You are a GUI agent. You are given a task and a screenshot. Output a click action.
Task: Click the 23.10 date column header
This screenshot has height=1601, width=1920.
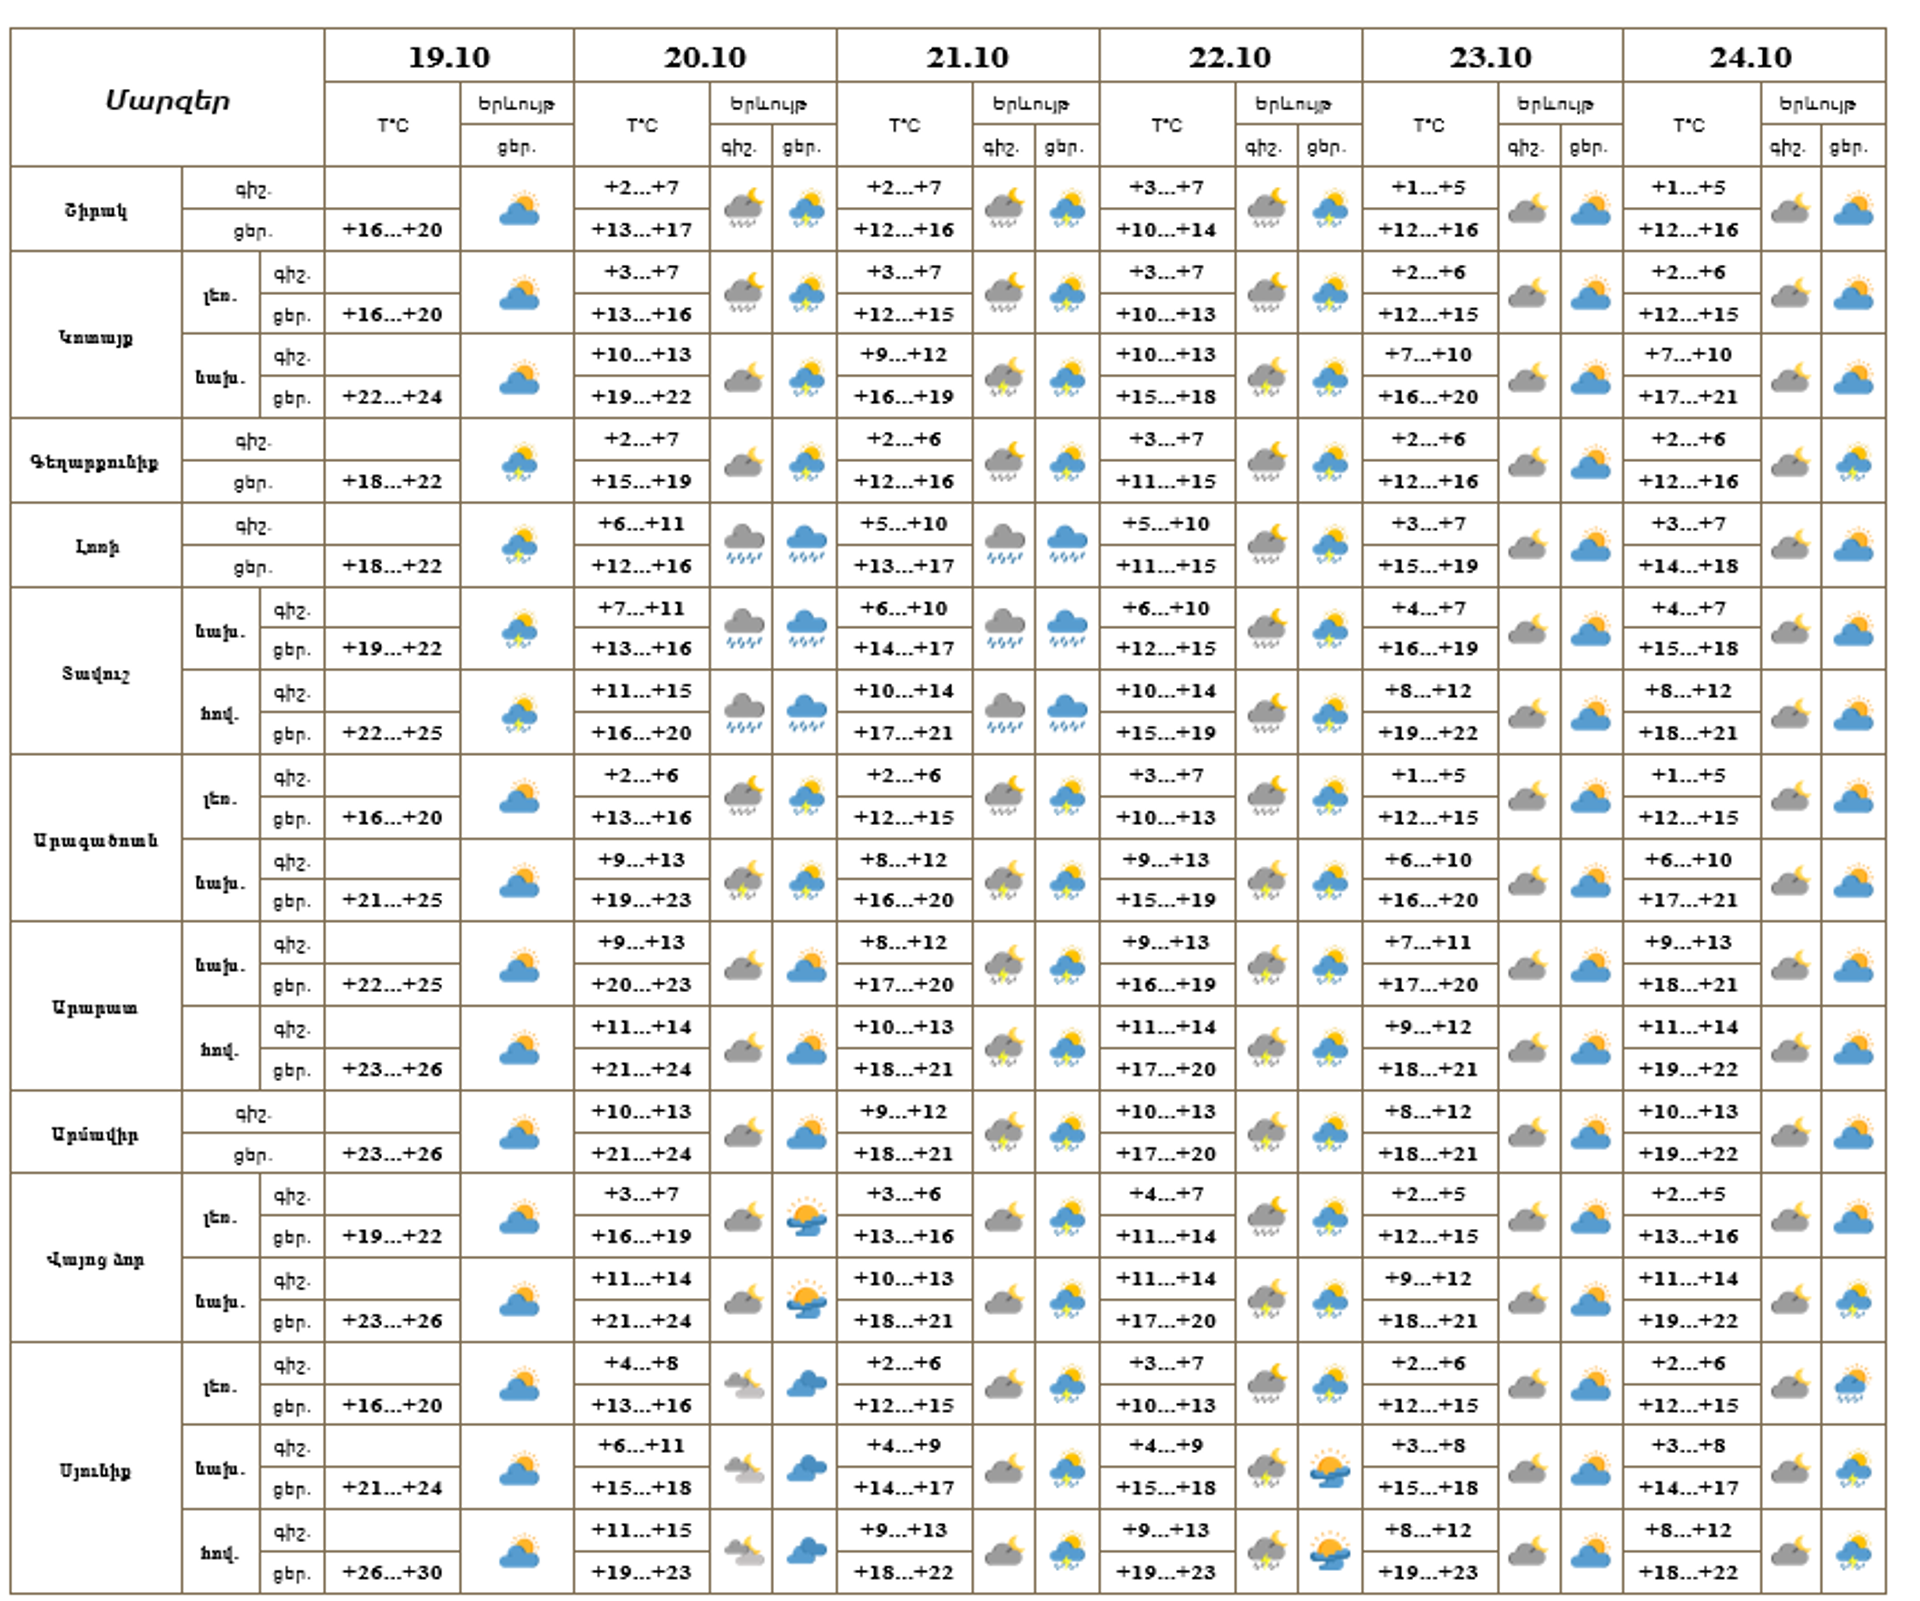coord(1491,57)
